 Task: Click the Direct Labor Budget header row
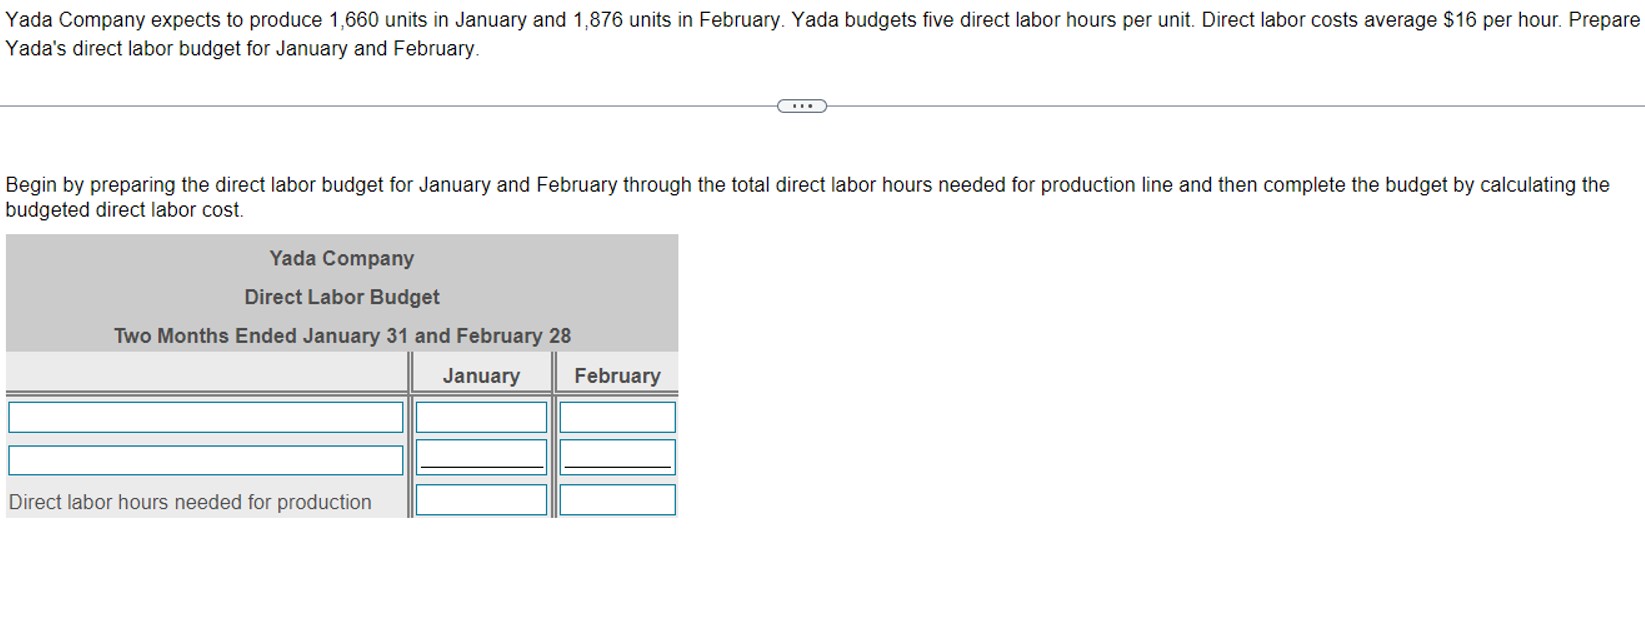341,296
